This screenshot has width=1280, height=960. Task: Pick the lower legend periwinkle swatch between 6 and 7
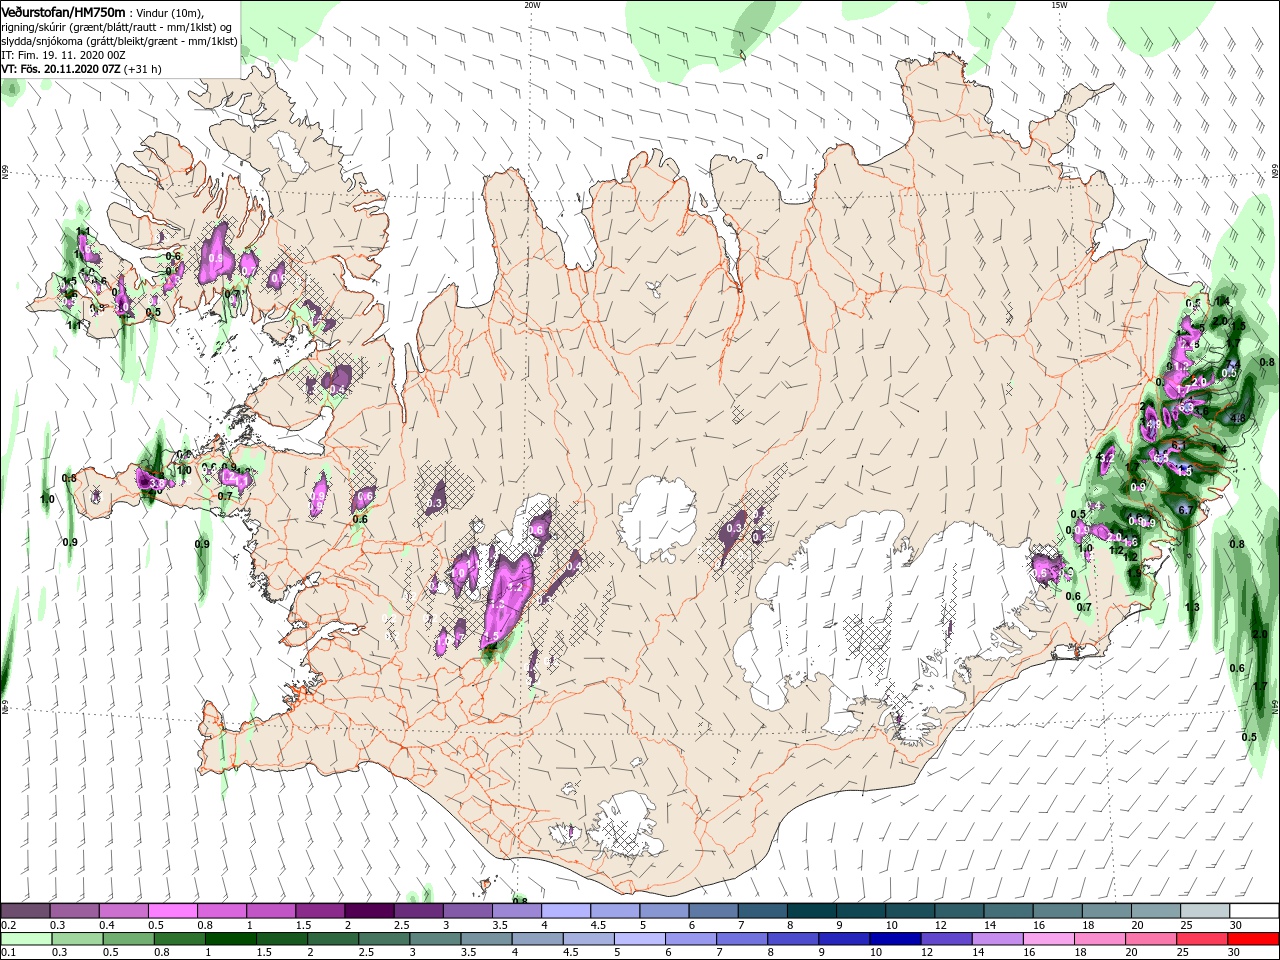point(691,939)
